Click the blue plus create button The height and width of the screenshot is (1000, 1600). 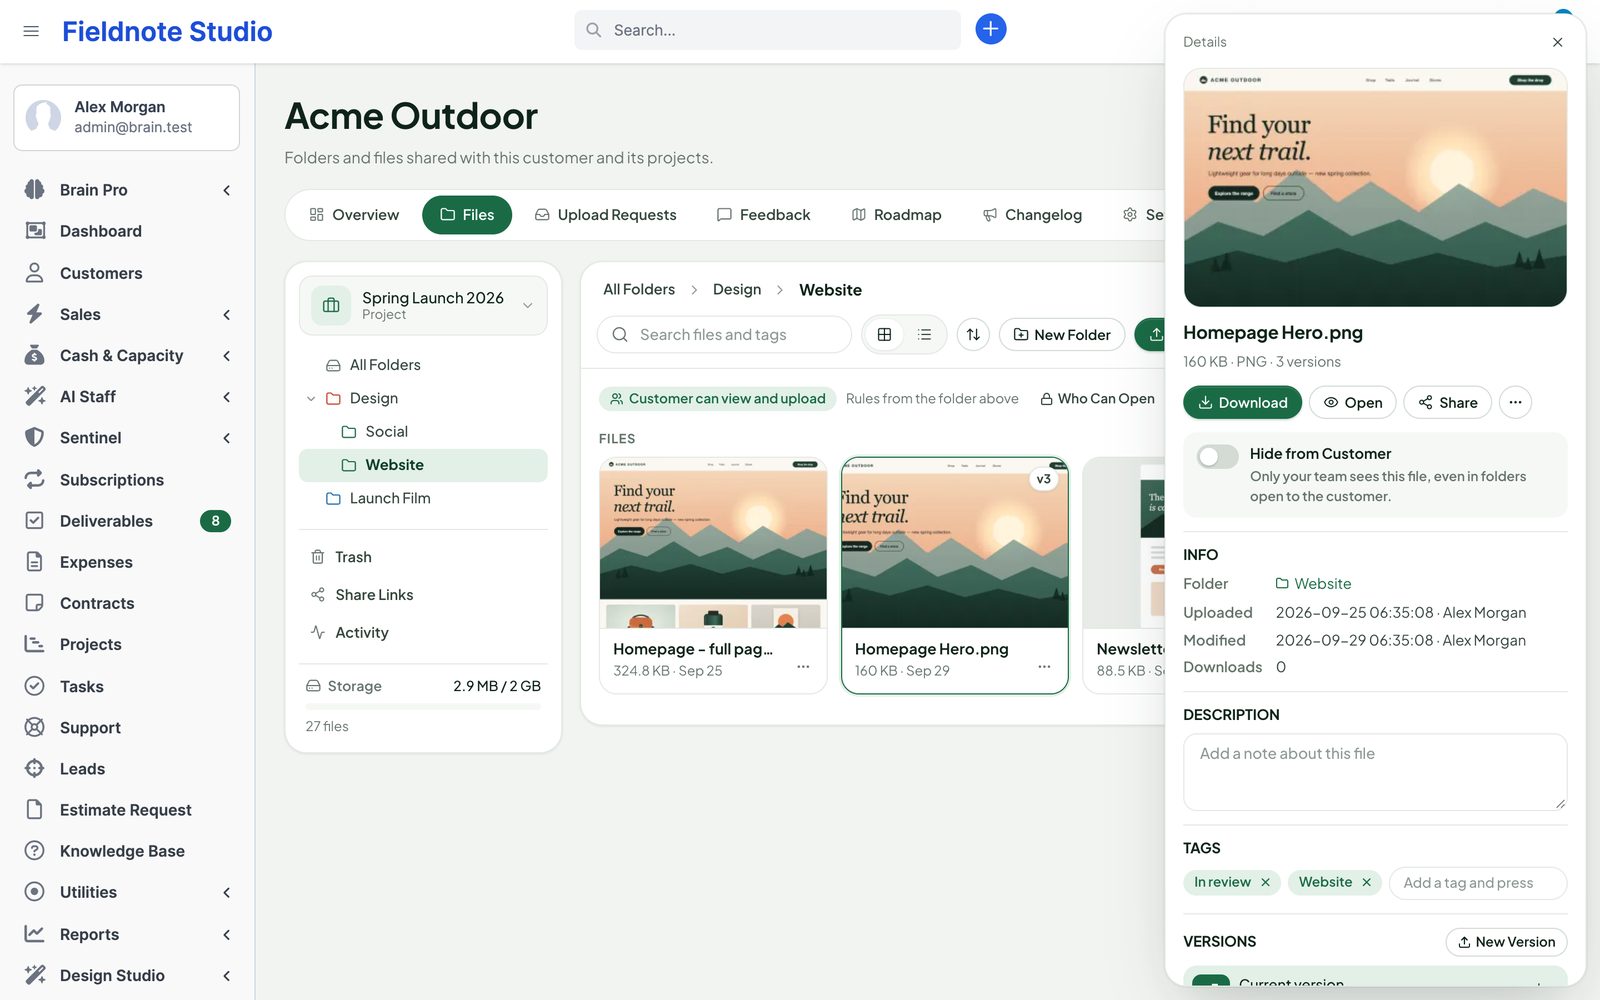pos(990,29)
